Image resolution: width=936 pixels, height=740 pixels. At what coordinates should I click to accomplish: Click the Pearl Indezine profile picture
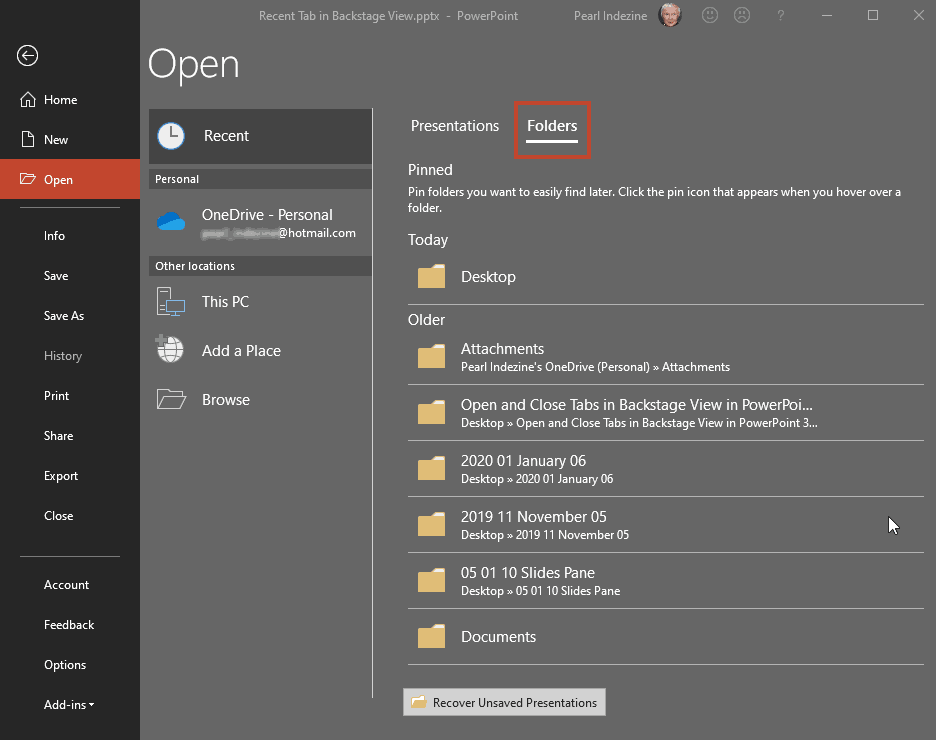(670, 15)
